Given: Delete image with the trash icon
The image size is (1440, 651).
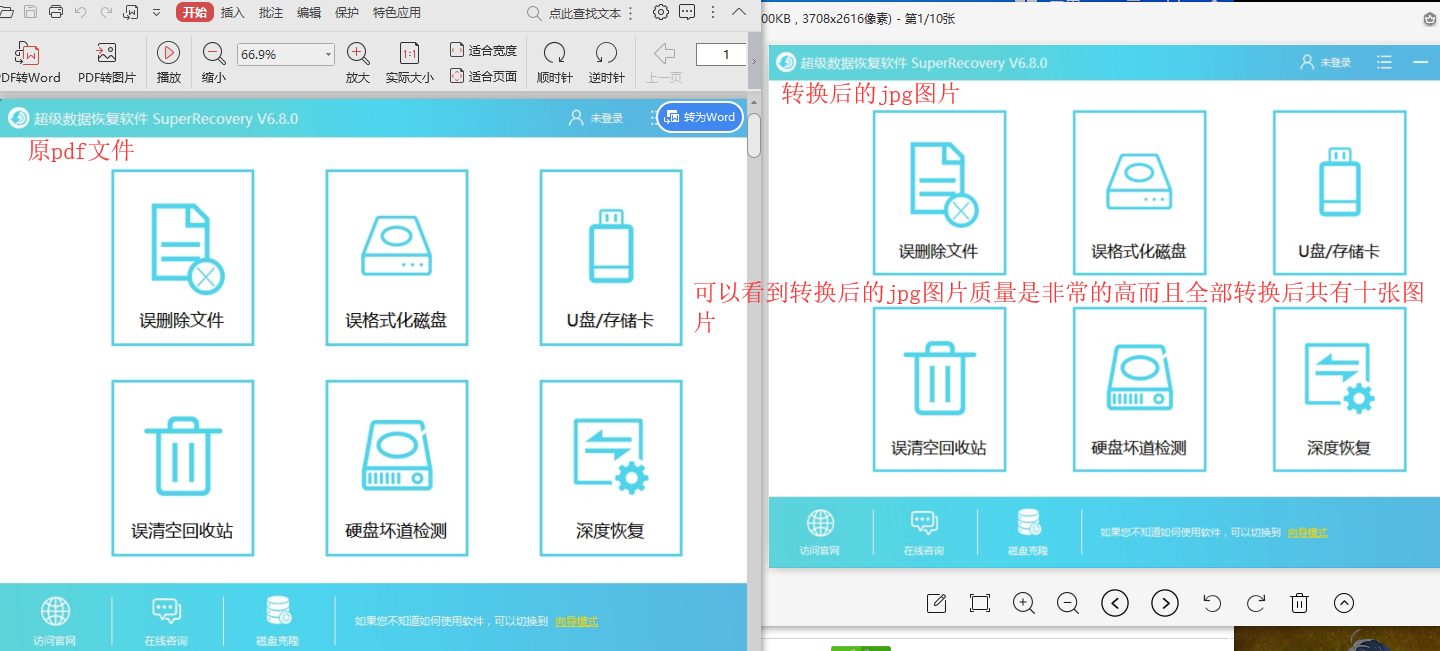Looking at the screenshot, I should tap(1299, 603).
